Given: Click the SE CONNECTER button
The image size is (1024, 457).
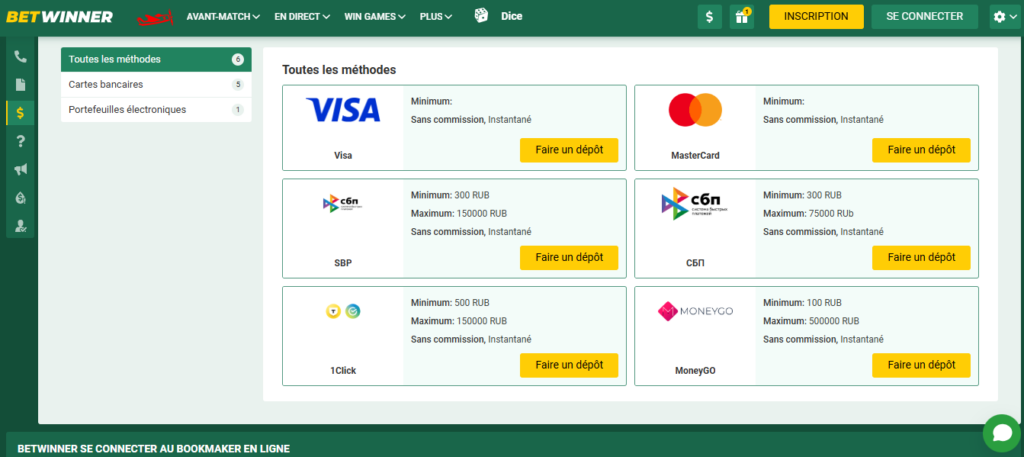Looking at the screenshot, I should point(925,17).
